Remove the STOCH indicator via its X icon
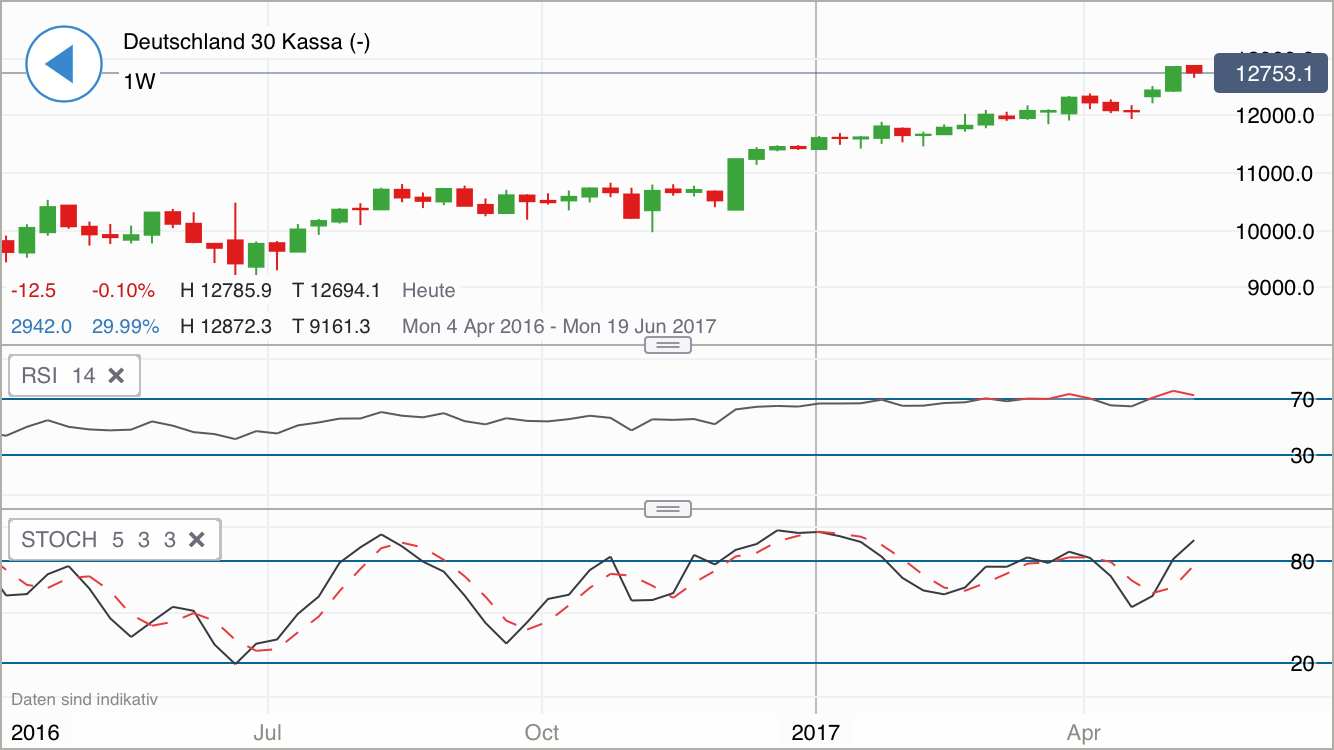This screenshot has width=1334, height=750. pos(196,539)
